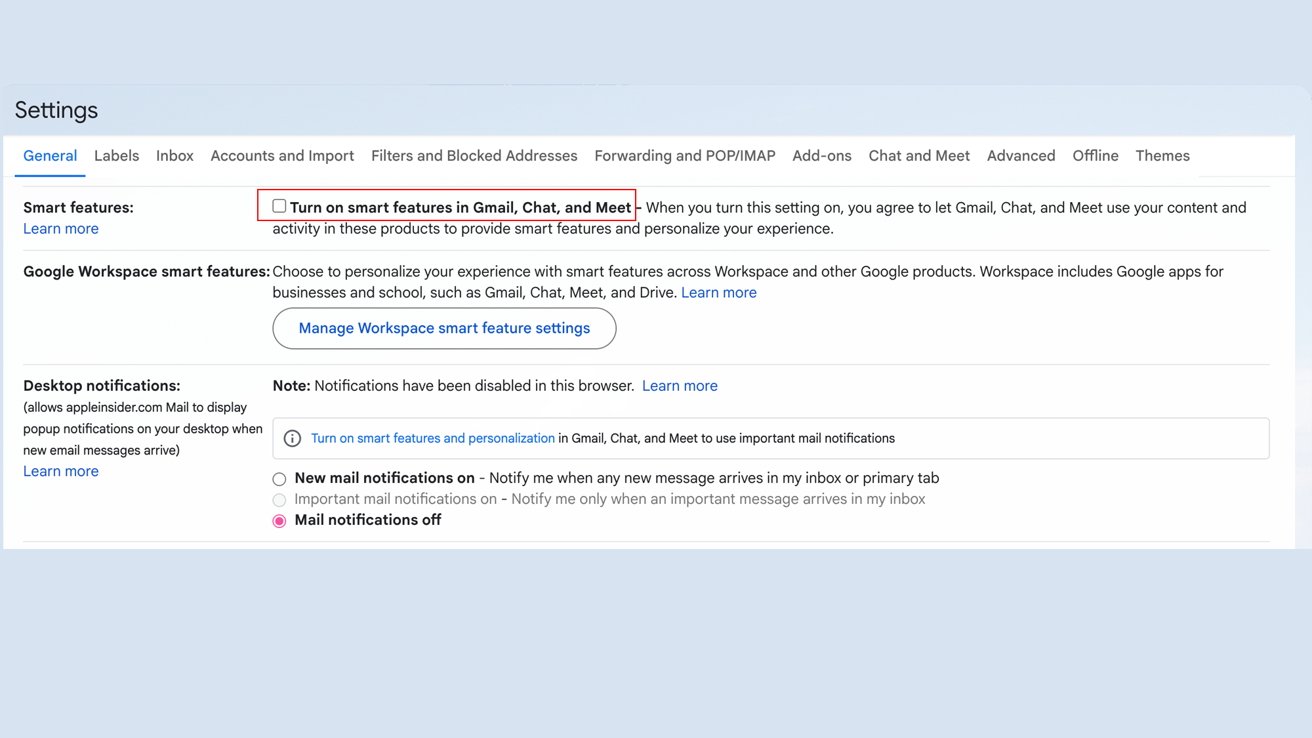The width and height of the screenshot is (1312, 738).
Task: Go to Chat and Meet tab
Action: pos(919,156)
